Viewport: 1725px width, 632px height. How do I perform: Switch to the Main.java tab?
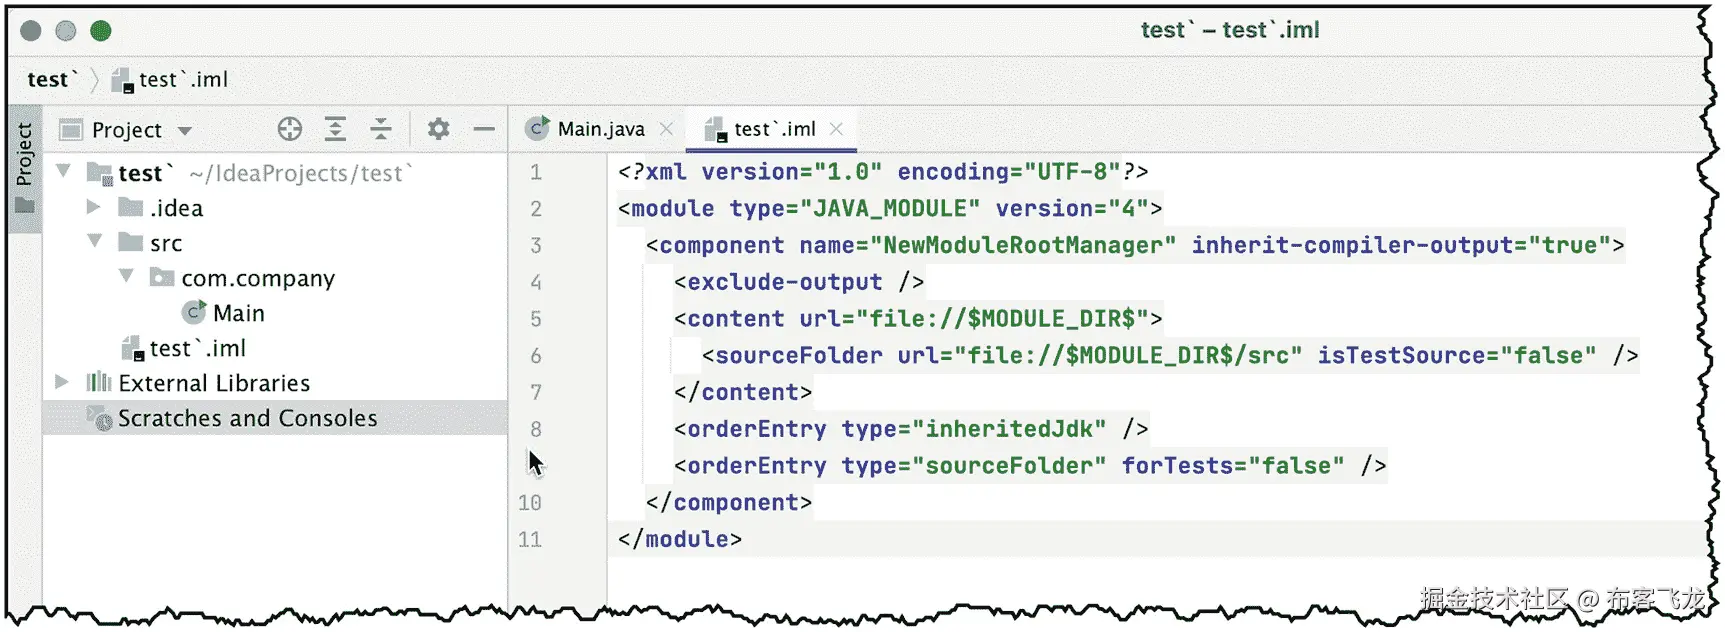601,129
